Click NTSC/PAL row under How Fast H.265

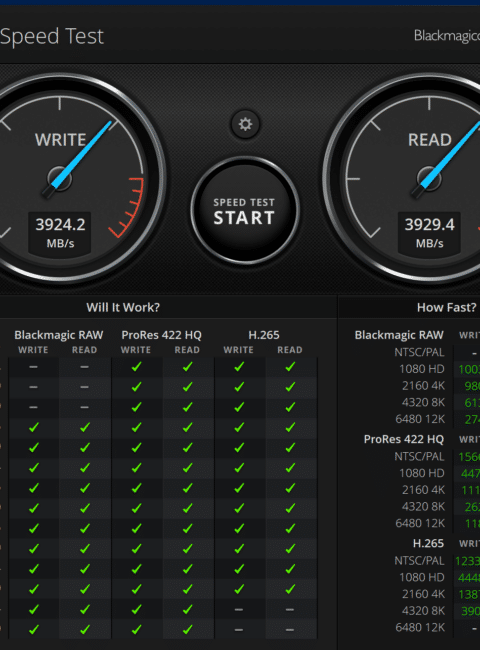pyautogui.click(x=419, y=560)
